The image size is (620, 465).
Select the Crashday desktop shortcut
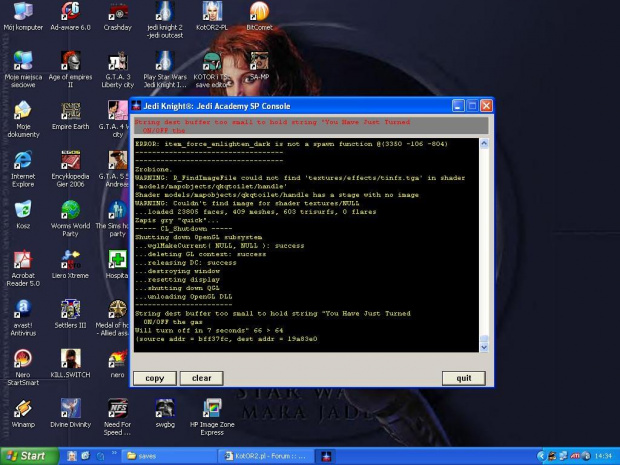[117, 17]
